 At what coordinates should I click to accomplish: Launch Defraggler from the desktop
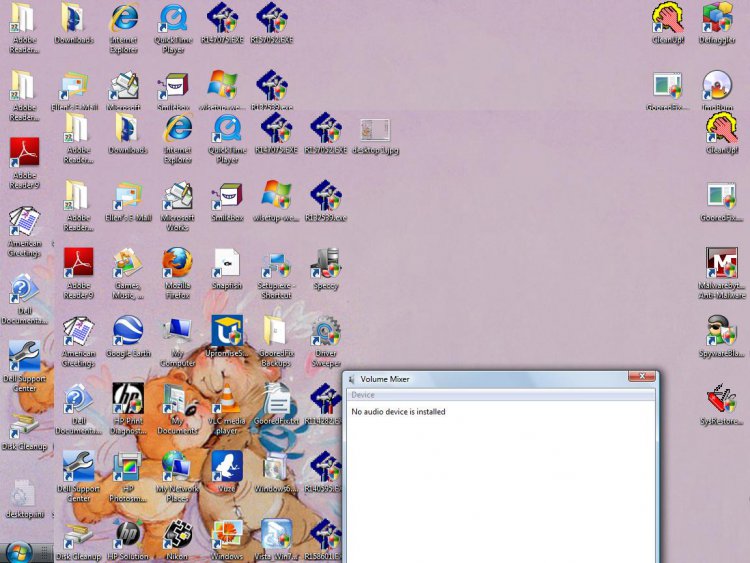coord(717,23)
